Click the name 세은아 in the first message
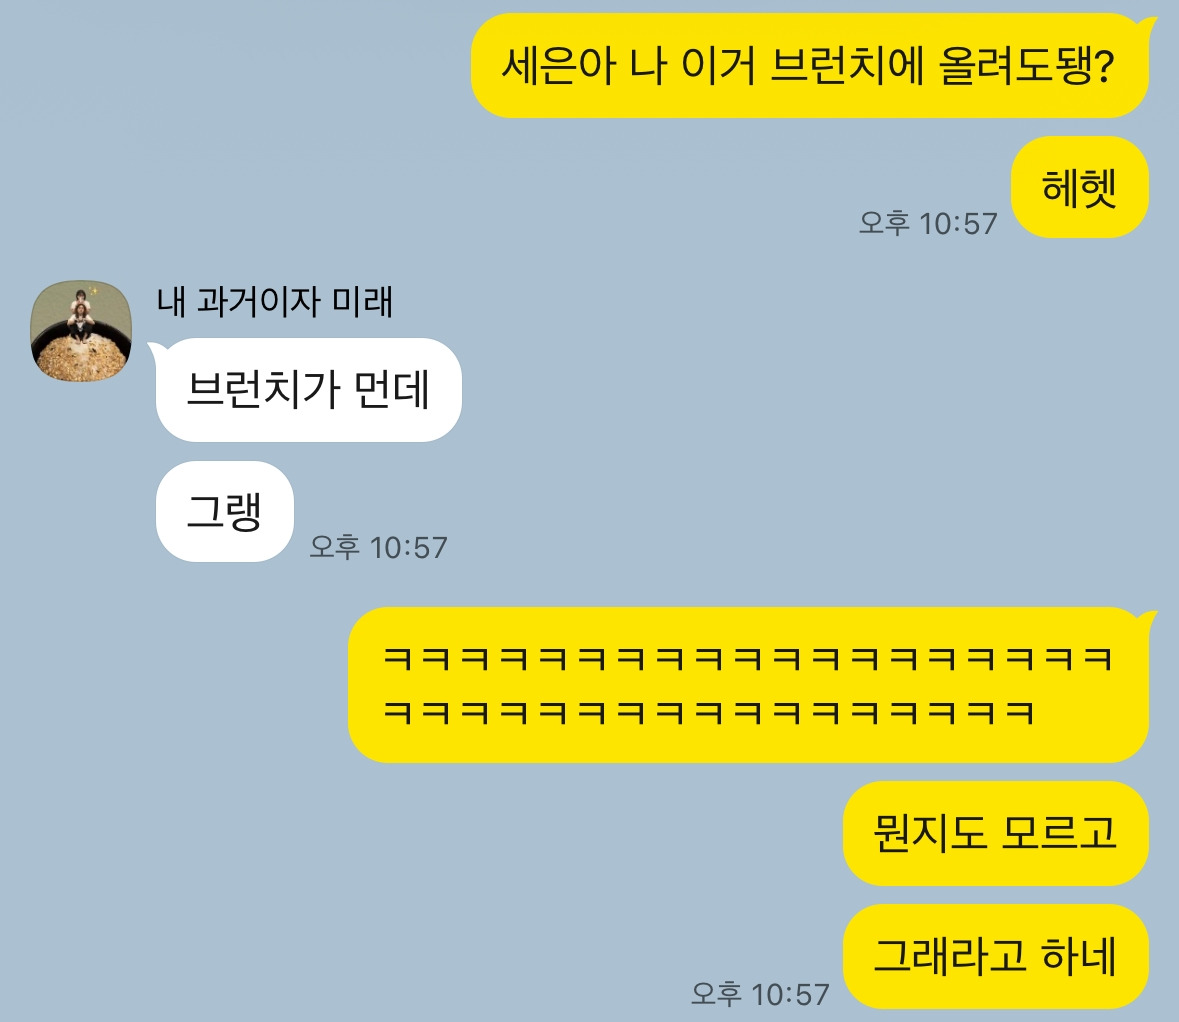This screenshot has height=1022, width=1179. point(559,65)
